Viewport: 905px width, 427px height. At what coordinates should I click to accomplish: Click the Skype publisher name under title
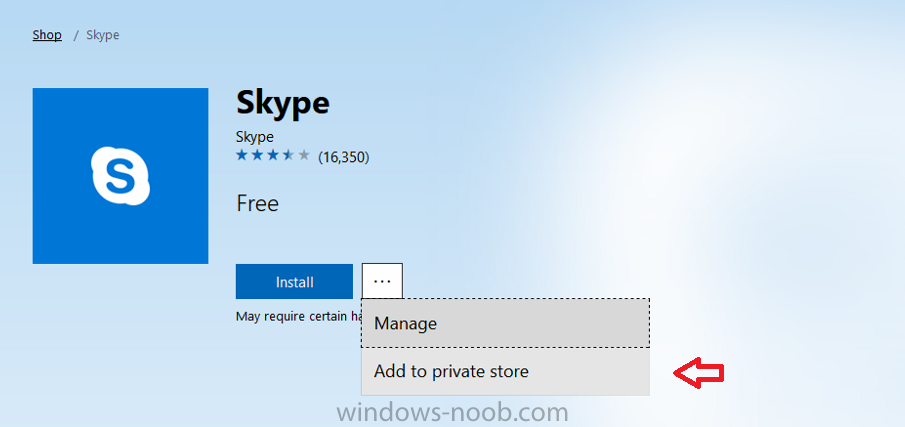pyautogui.click(x=255, y=137)
